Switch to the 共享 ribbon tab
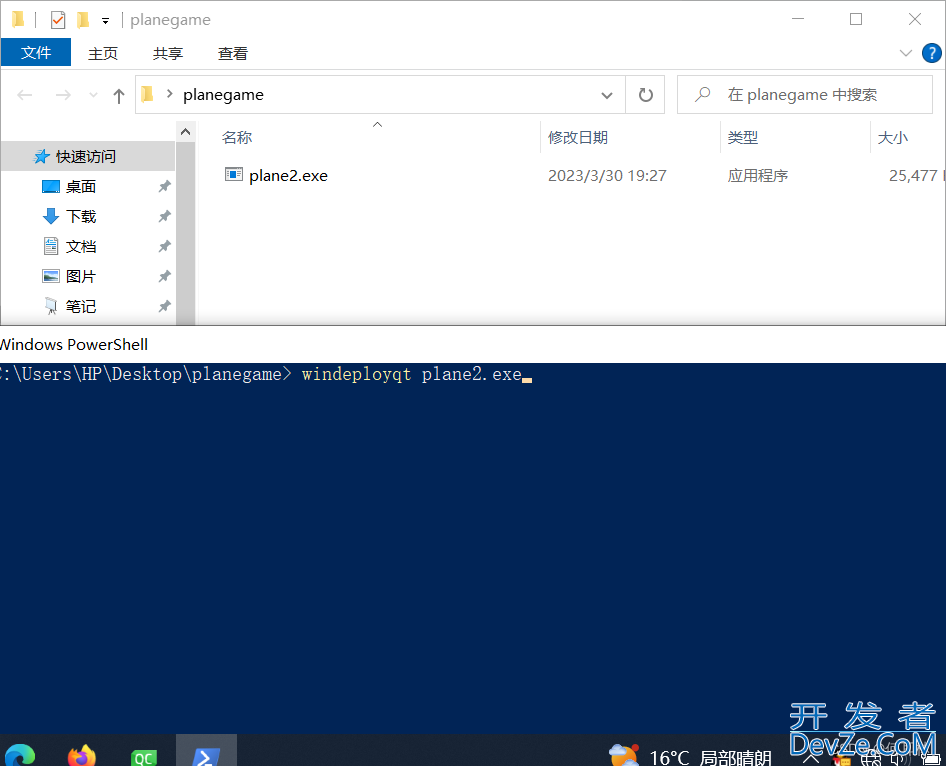This screenshot has width=946, height=766. [168, 54]
